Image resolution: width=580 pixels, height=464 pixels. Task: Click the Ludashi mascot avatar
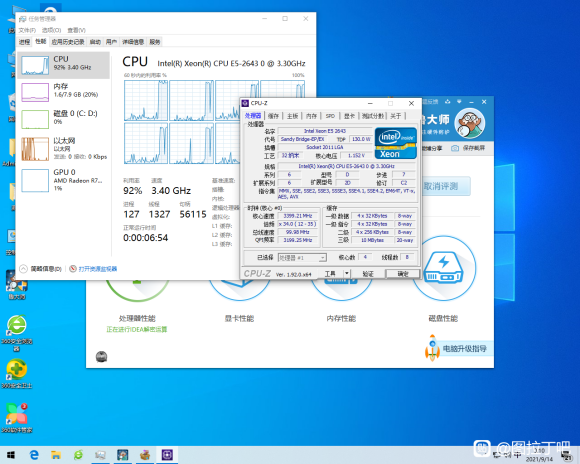pyautogui.click(x=470, y=123)
